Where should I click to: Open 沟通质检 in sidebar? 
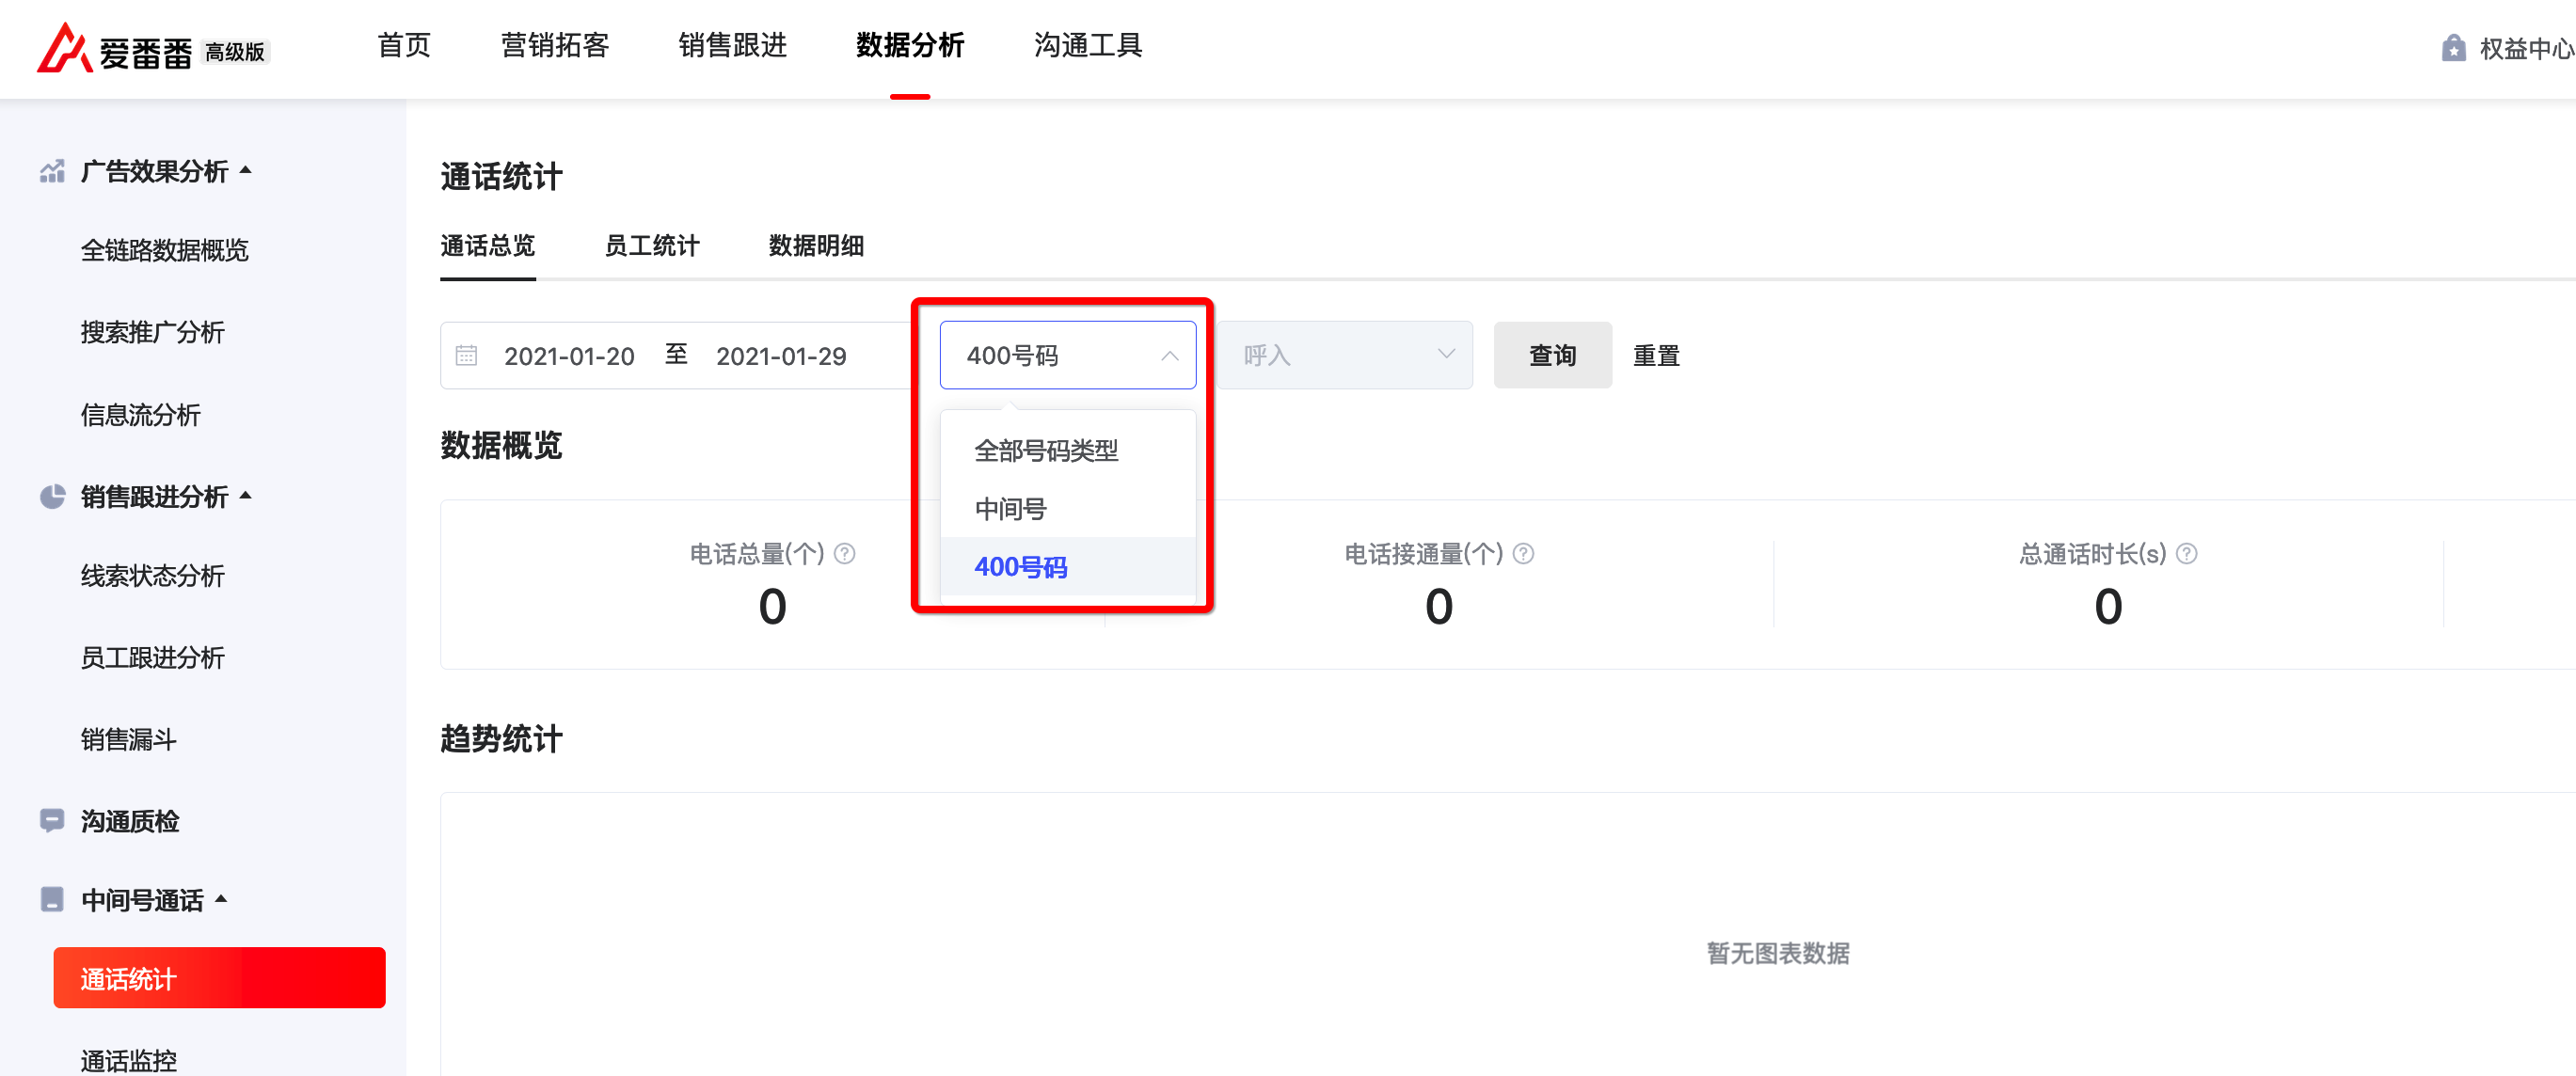[x=130, y=822]
